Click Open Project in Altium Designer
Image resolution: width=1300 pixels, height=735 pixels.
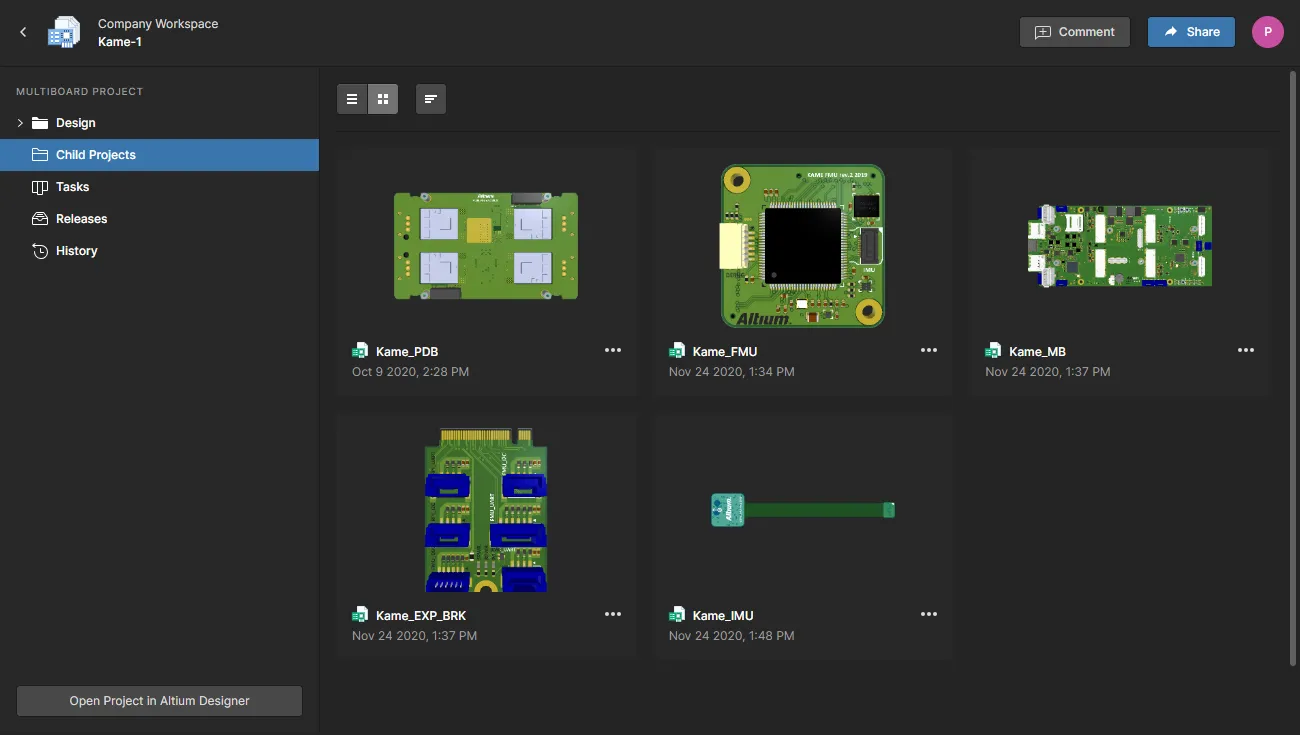coord(160,701)
